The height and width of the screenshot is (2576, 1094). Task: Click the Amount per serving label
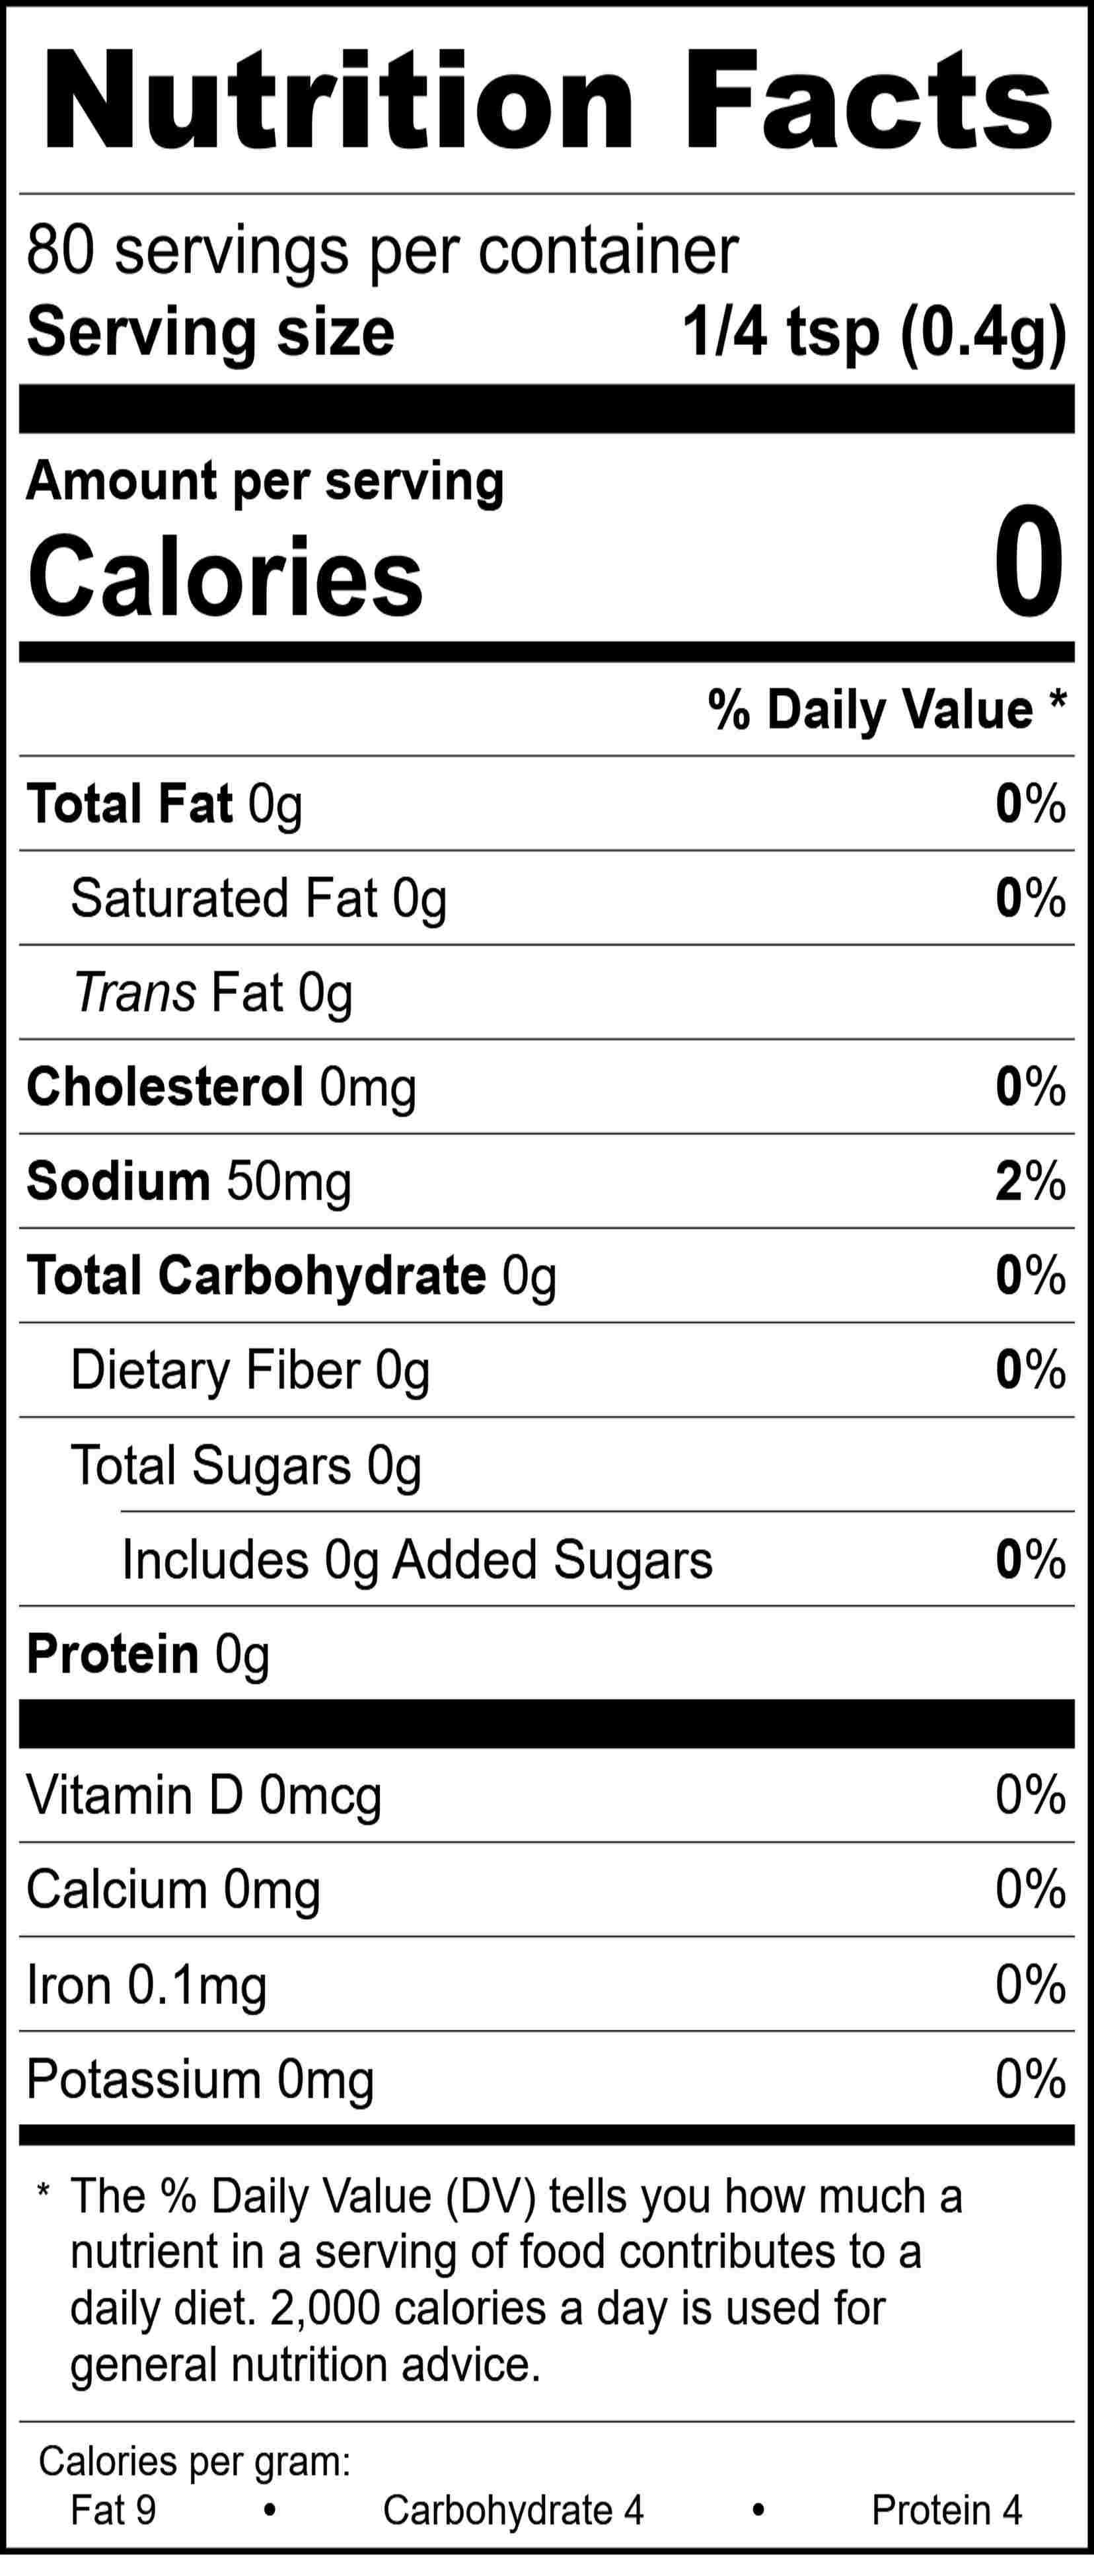pos(265,481)
